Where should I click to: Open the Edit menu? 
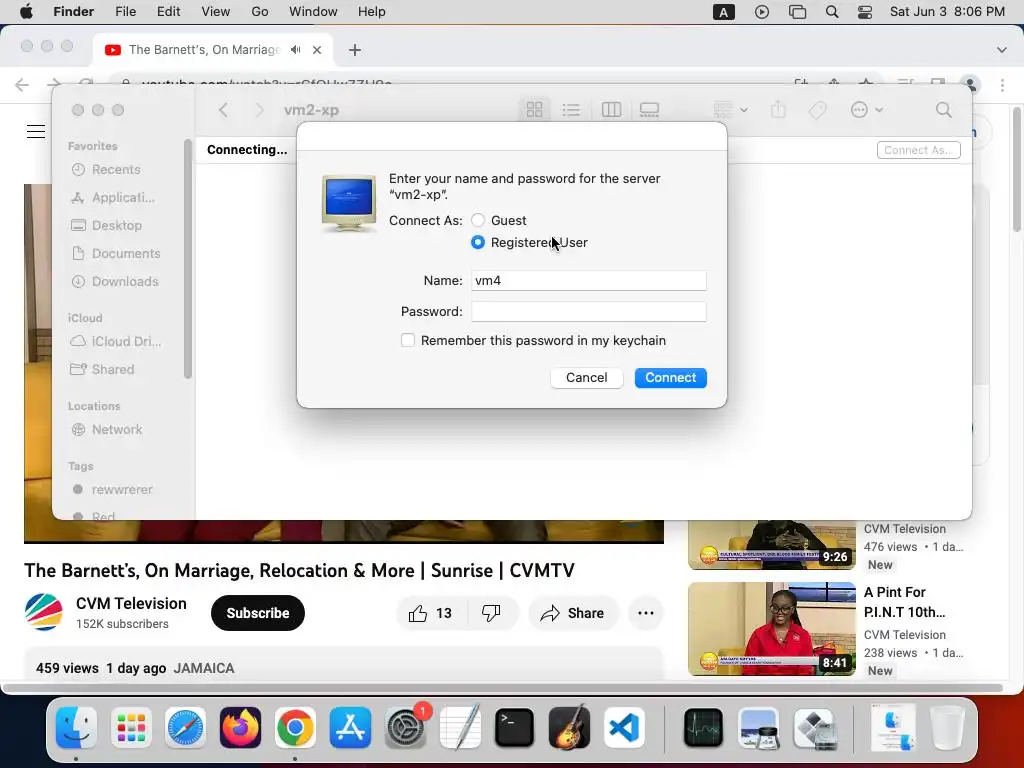(168, 12)
